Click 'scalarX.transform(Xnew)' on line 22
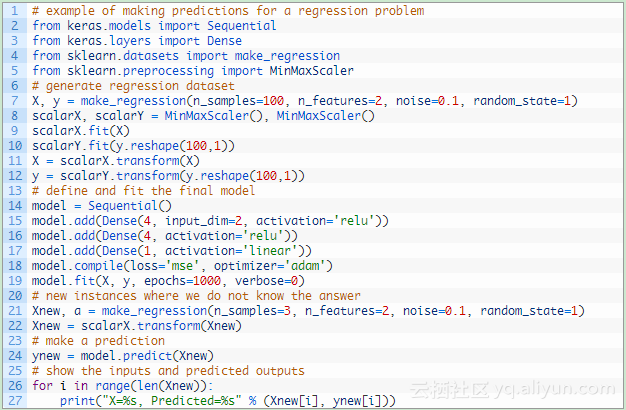Image resolution: width=626 pixels, height=410 pixels. pyautogui.click(x=161, y=326)
